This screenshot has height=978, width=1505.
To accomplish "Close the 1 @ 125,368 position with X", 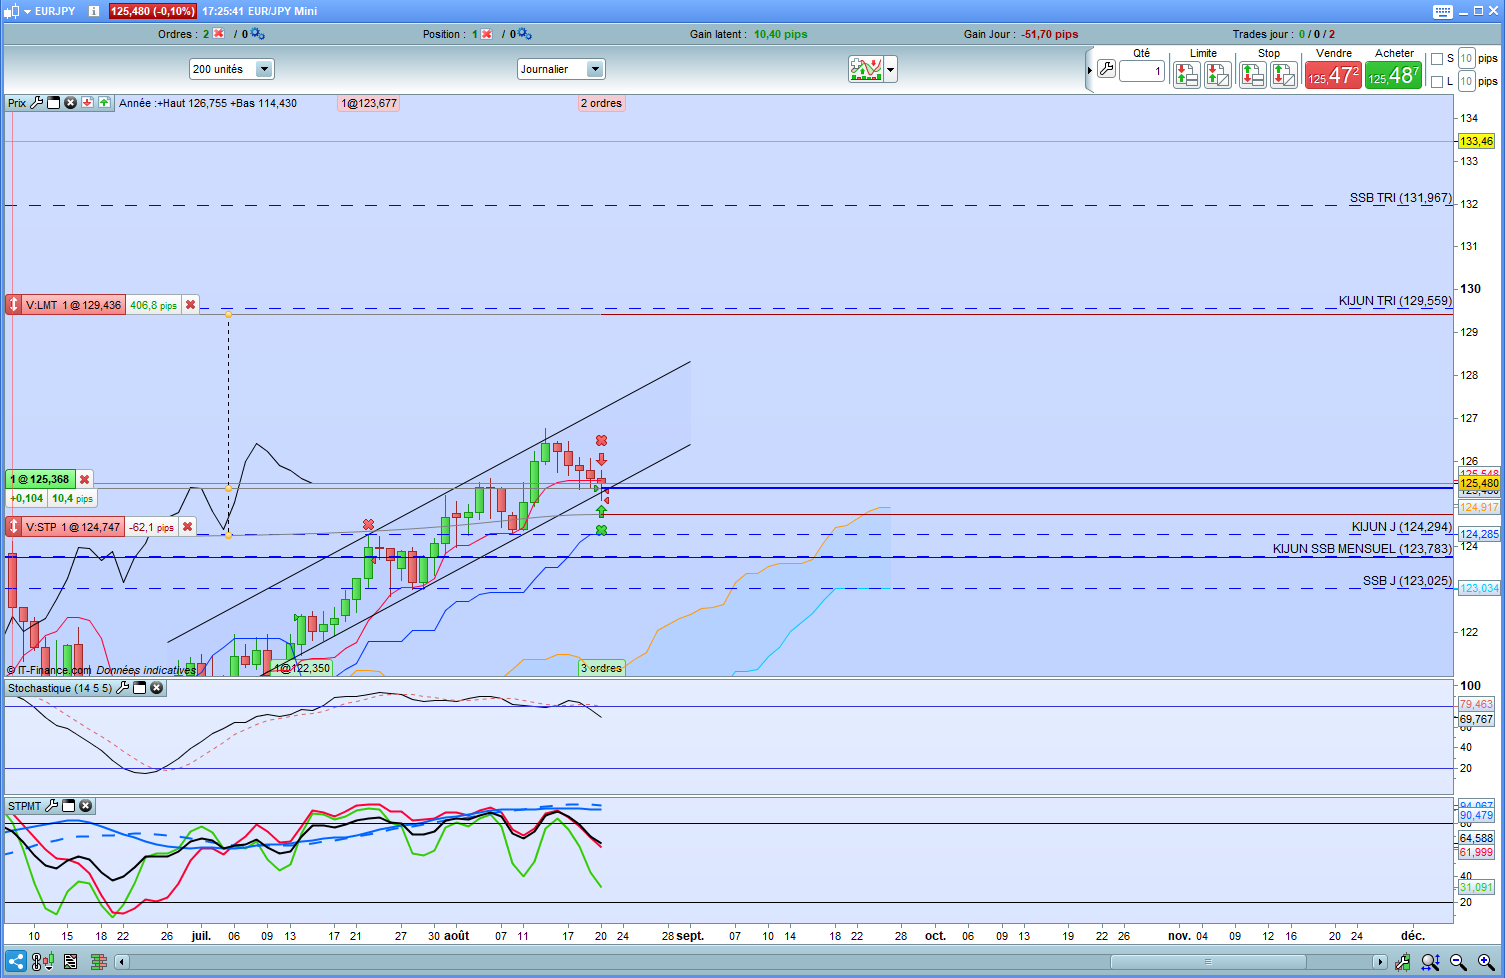I will click(x=84, y=479).
